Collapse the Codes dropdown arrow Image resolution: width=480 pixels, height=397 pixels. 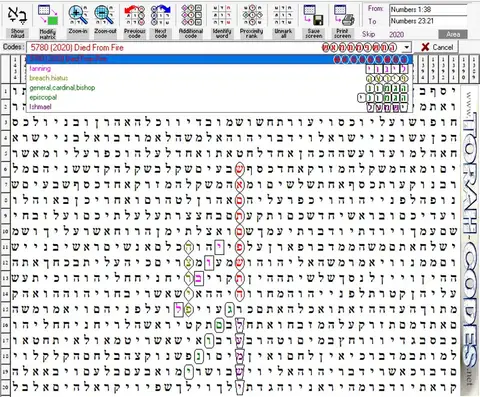[x=406, y=47]
